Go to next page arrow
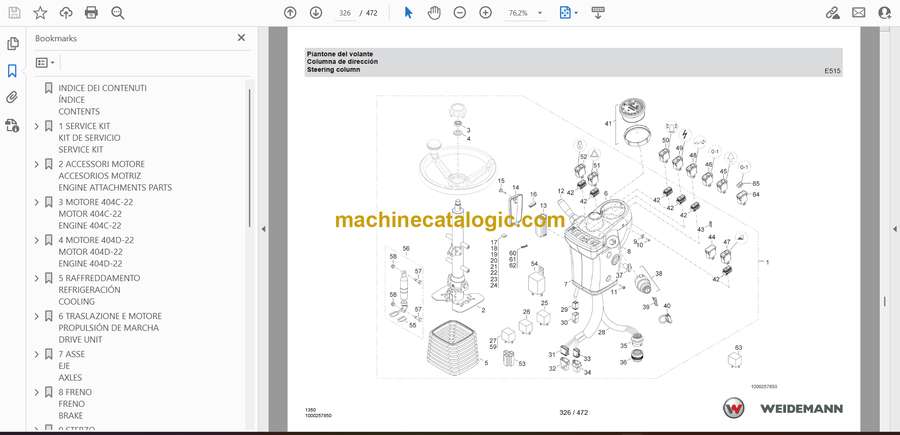Image resolution: width=900 pixels, height=435 pixels. click(316, 13)
